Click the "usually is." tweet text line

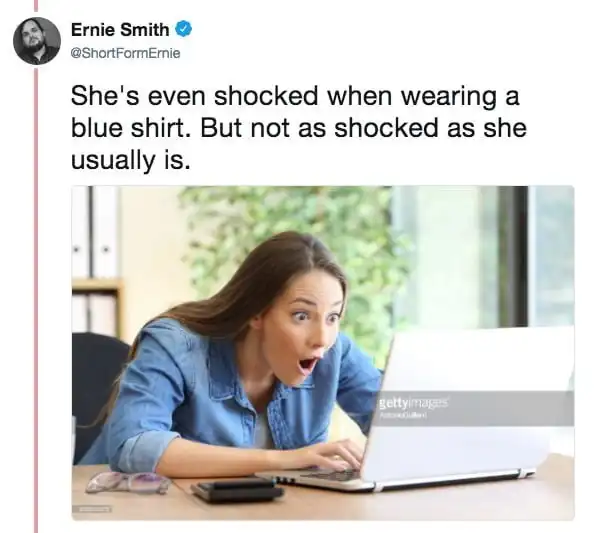coord(130,160)
